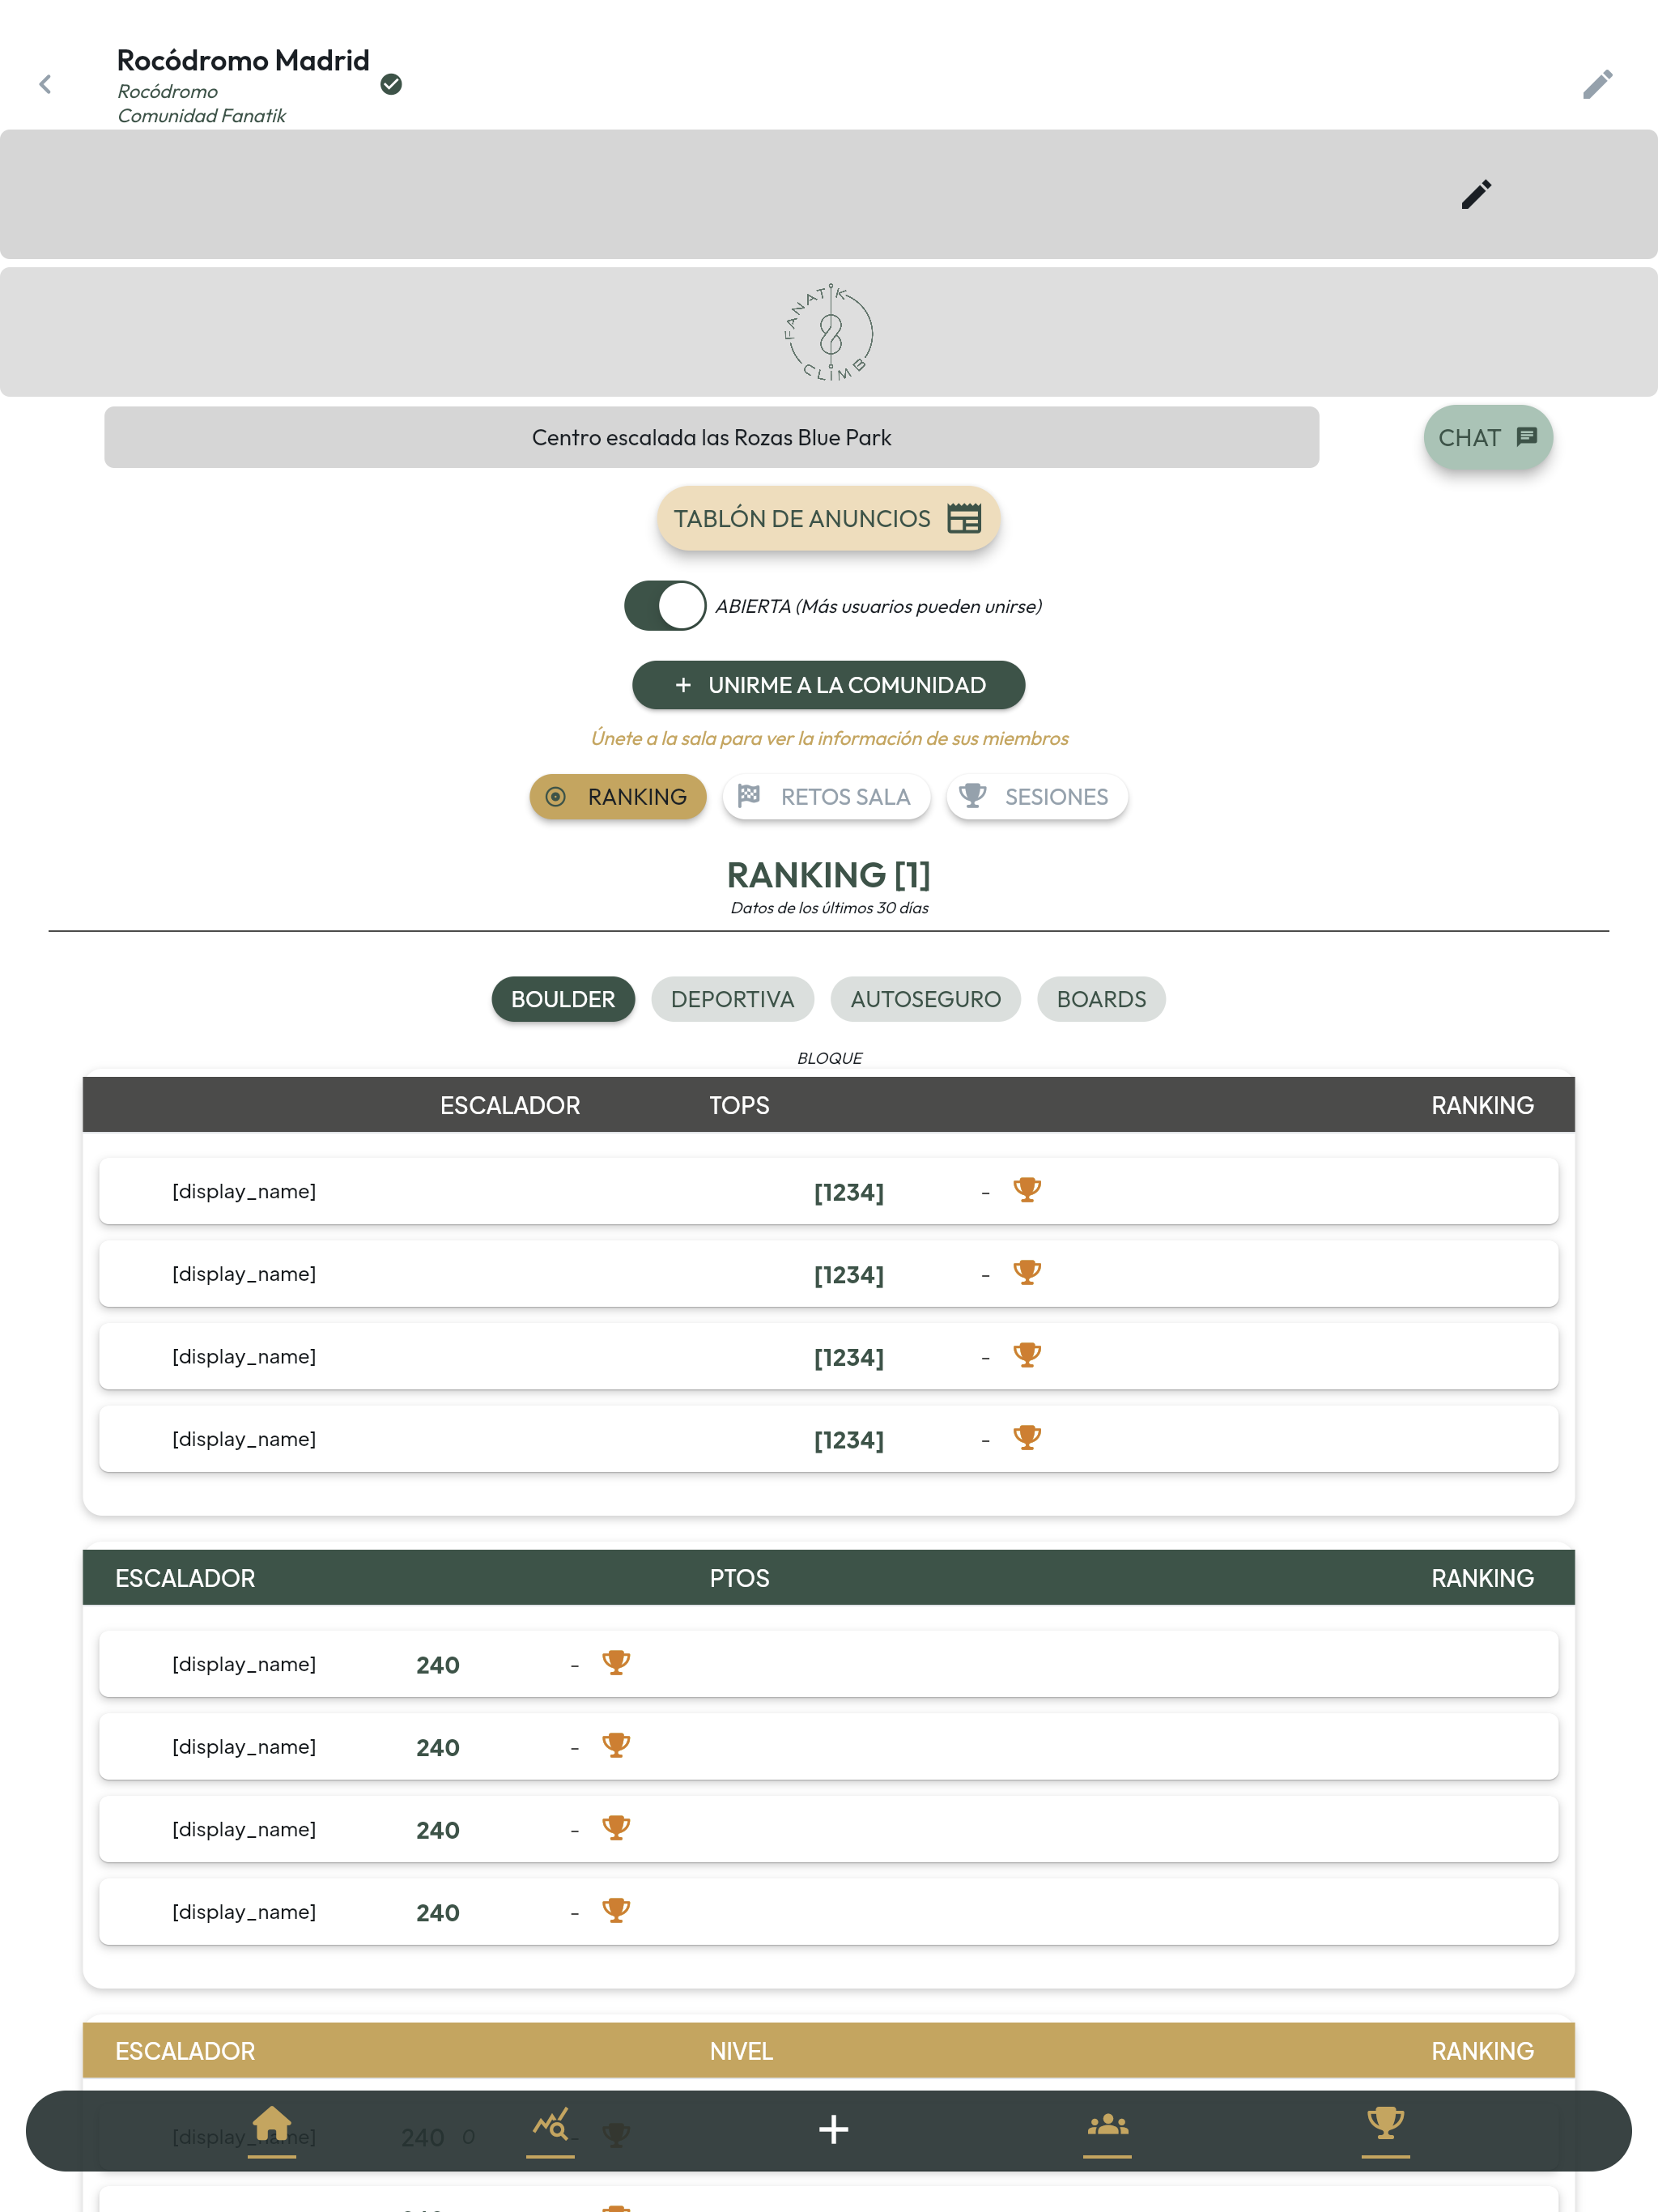Switch to the RETOS SALA tab

click(826, 797)
